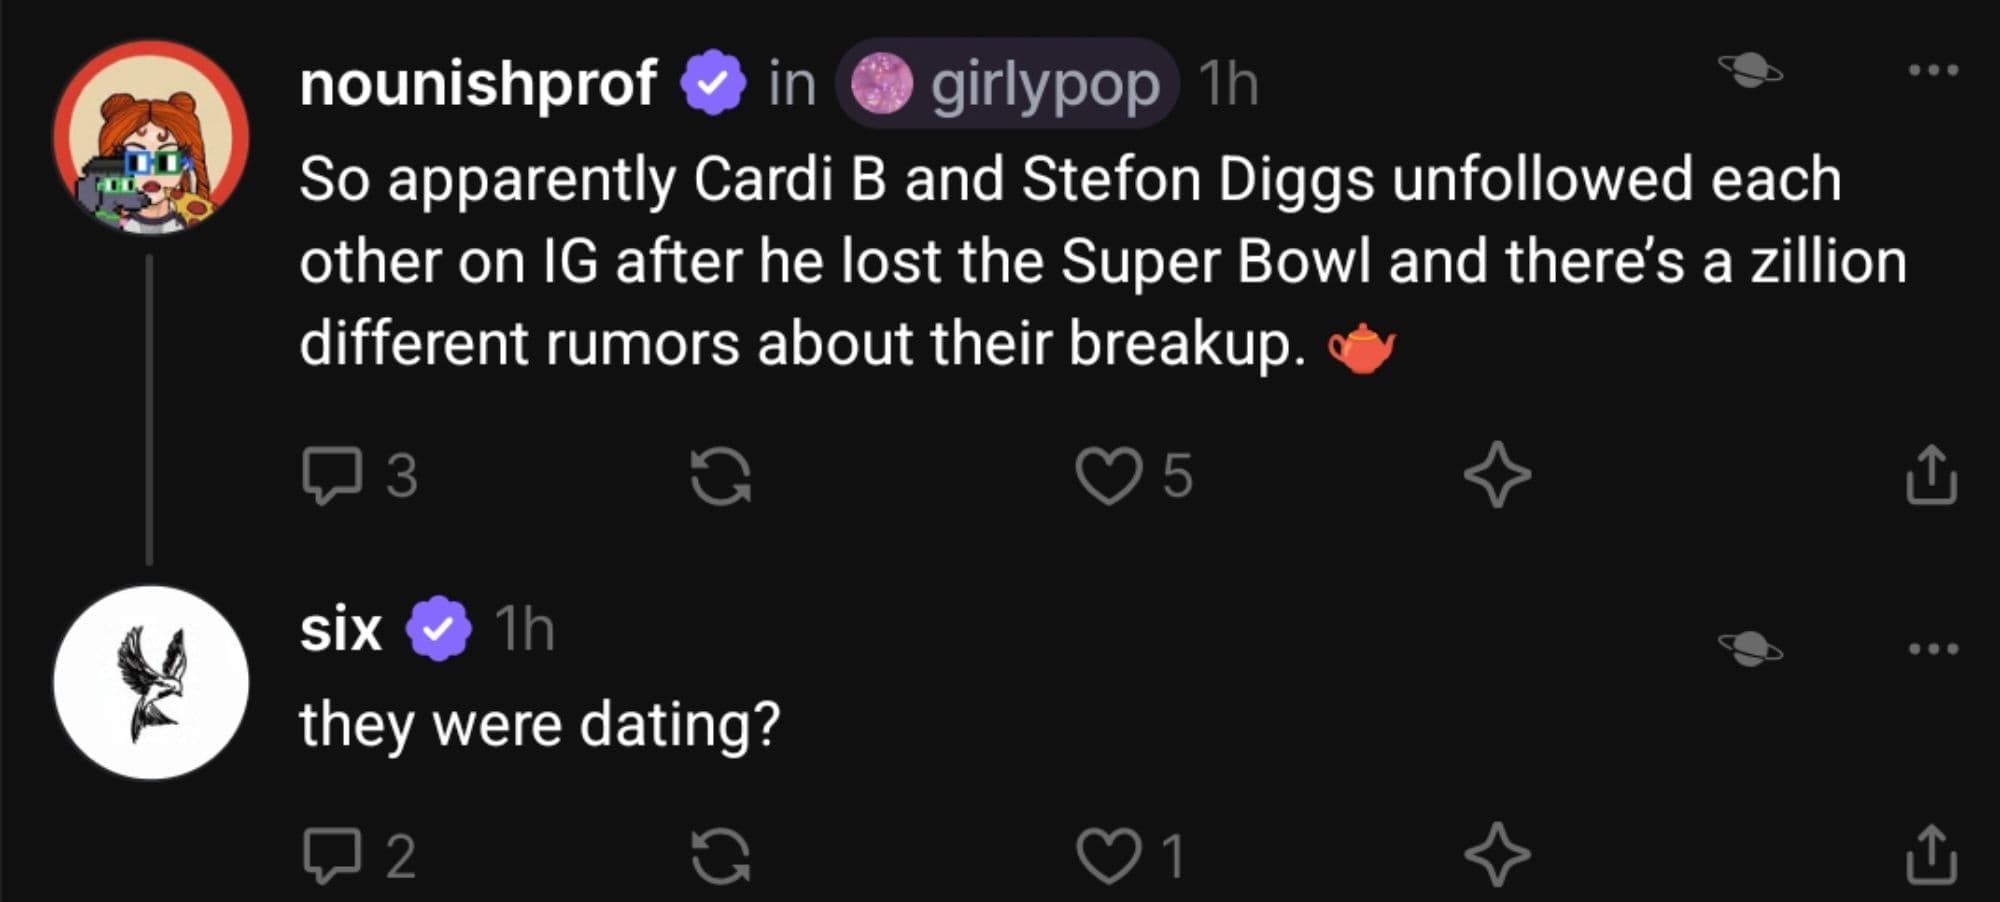Image resolution: width=2000 pixels, height=902 pixels.
Task: Open nounishprof's profile from username
Action: click(478, 83)
